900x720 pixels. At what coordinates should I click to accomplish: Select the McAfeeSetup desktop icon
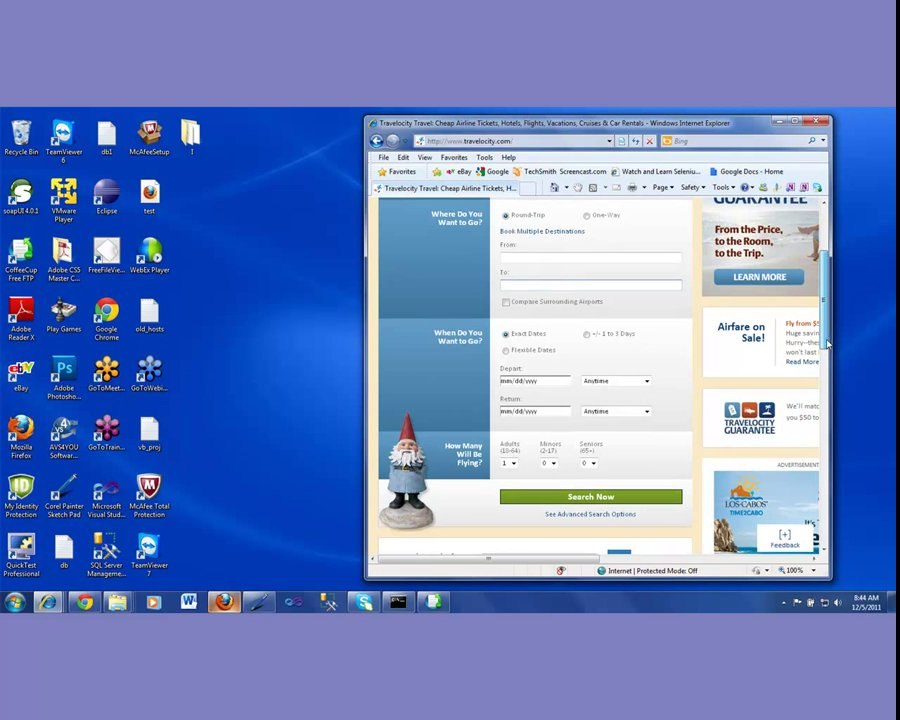click(x=149, y=138)
